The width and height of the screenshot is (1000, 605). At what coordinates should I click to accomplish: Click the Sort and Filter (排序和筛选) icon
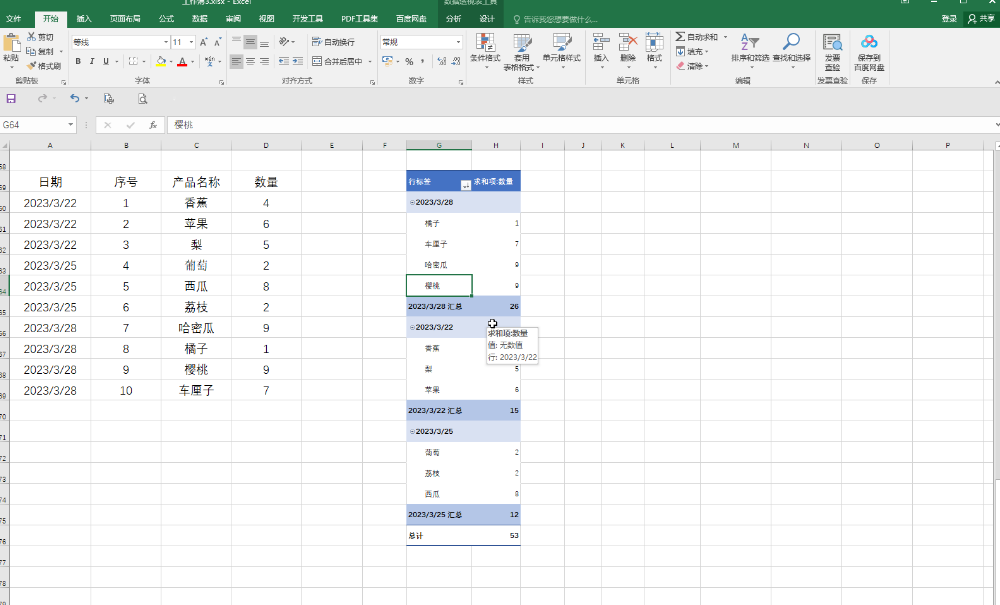(x=749, y=46)
